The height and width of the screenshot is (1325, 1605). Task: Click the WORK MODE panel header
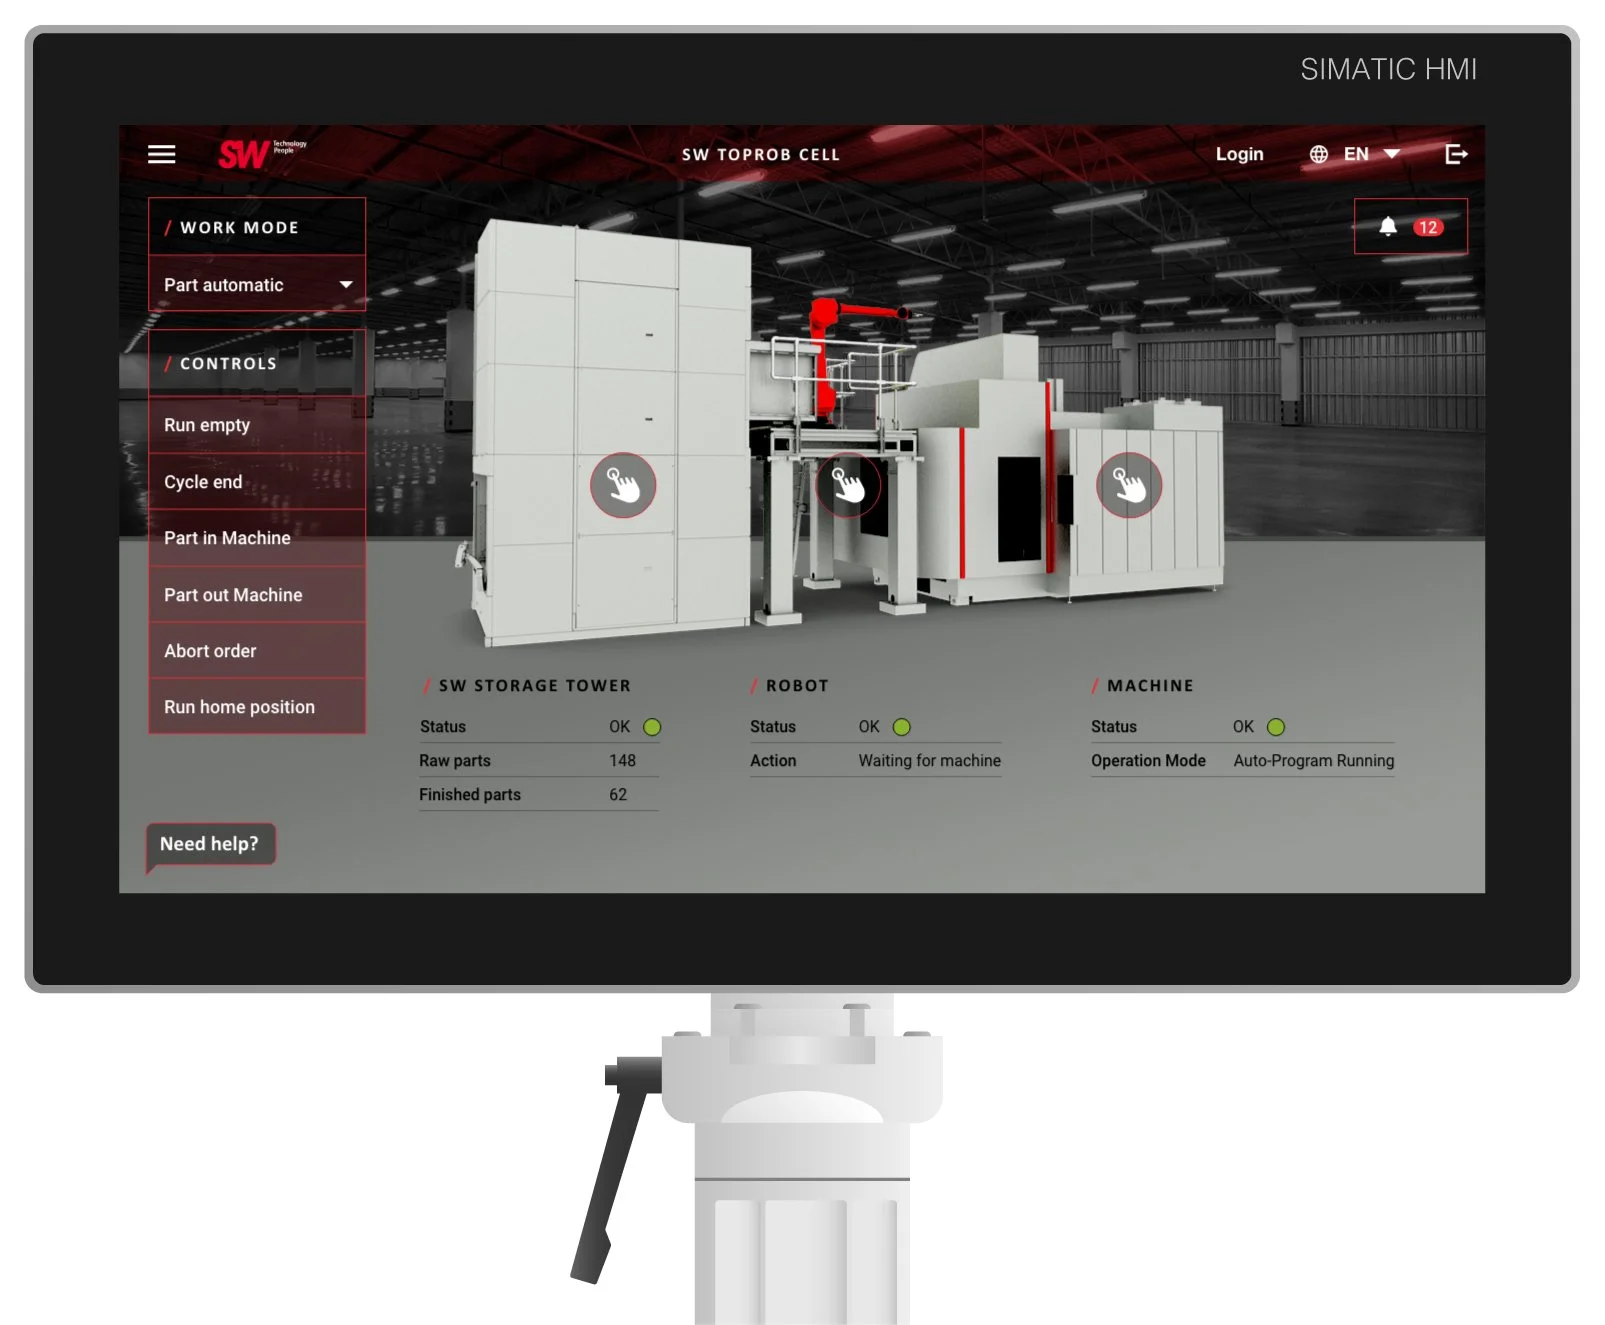point(257,227)
